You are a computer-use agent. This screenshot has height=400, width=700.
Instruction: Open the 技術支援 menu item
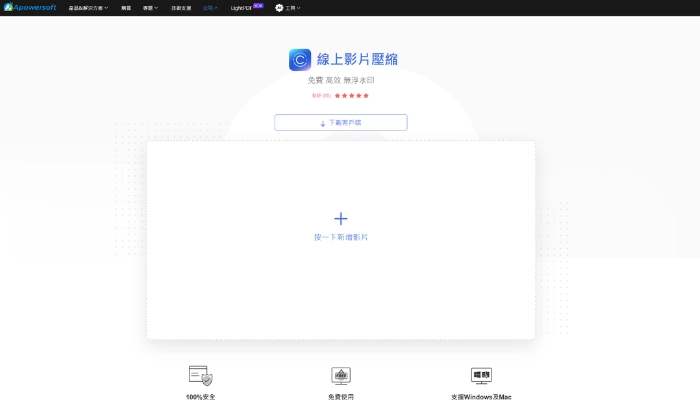(x=181, y=8)
